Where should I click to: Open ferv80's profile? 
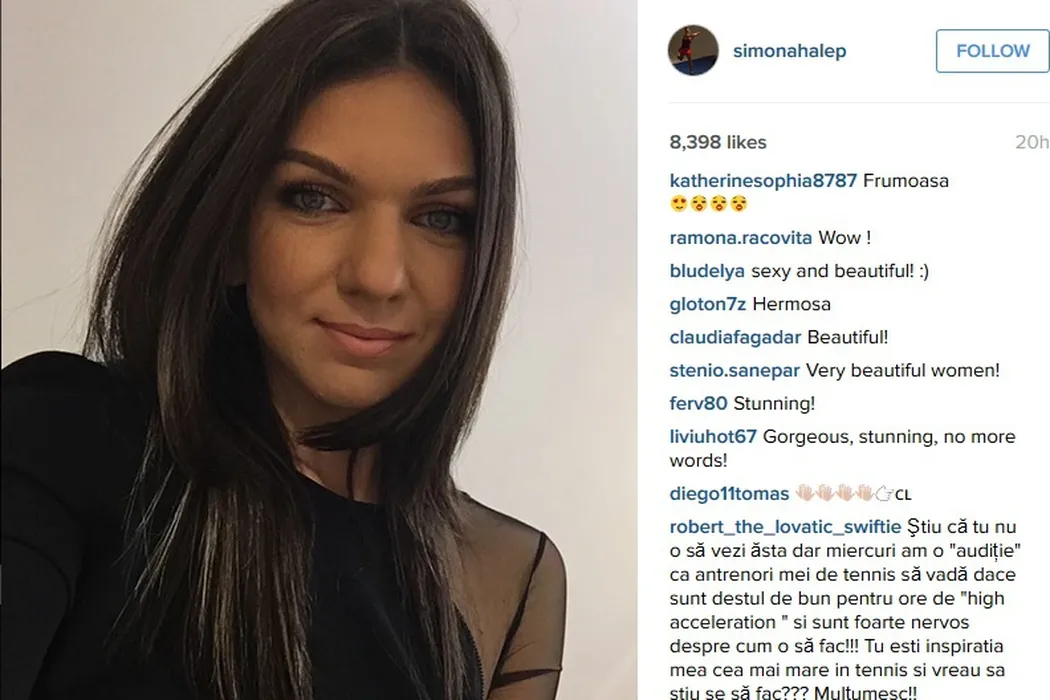(x=698, y=403)
